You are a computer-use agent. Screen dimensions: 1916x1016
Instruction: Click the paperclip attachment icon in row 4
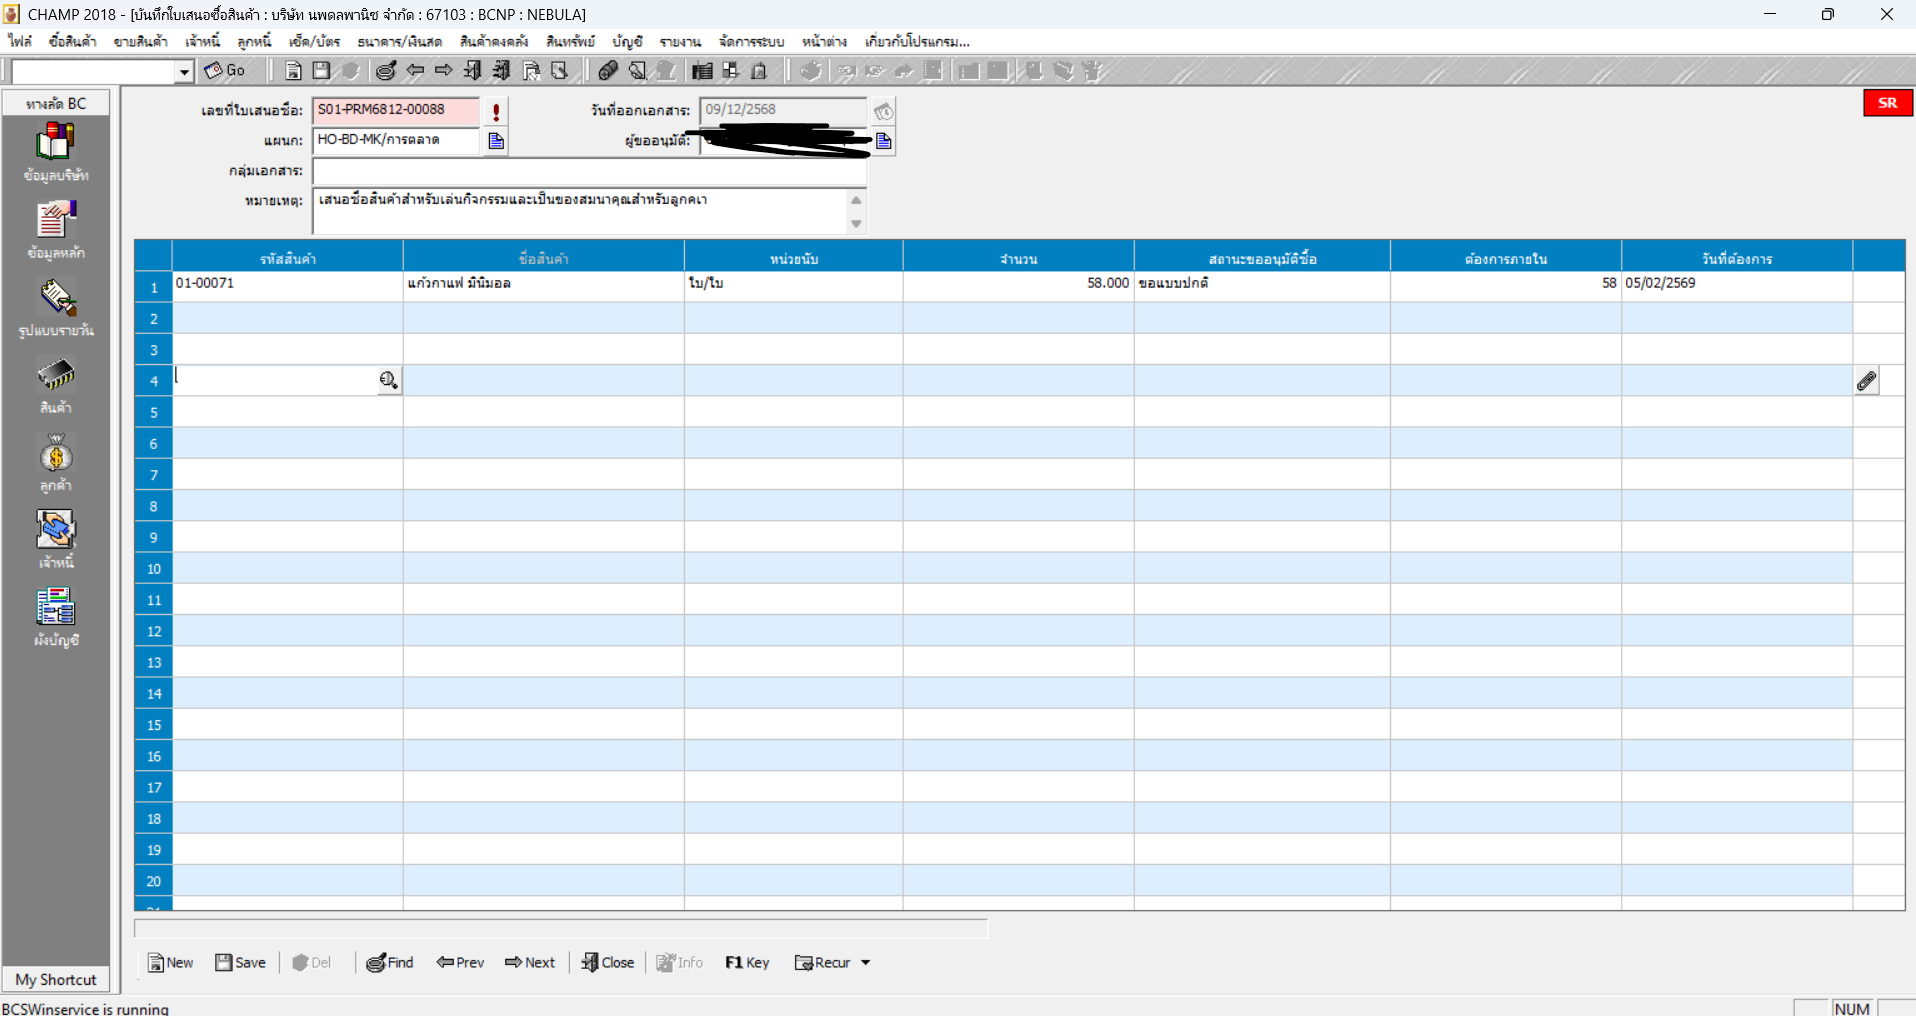click(1866, 381)
